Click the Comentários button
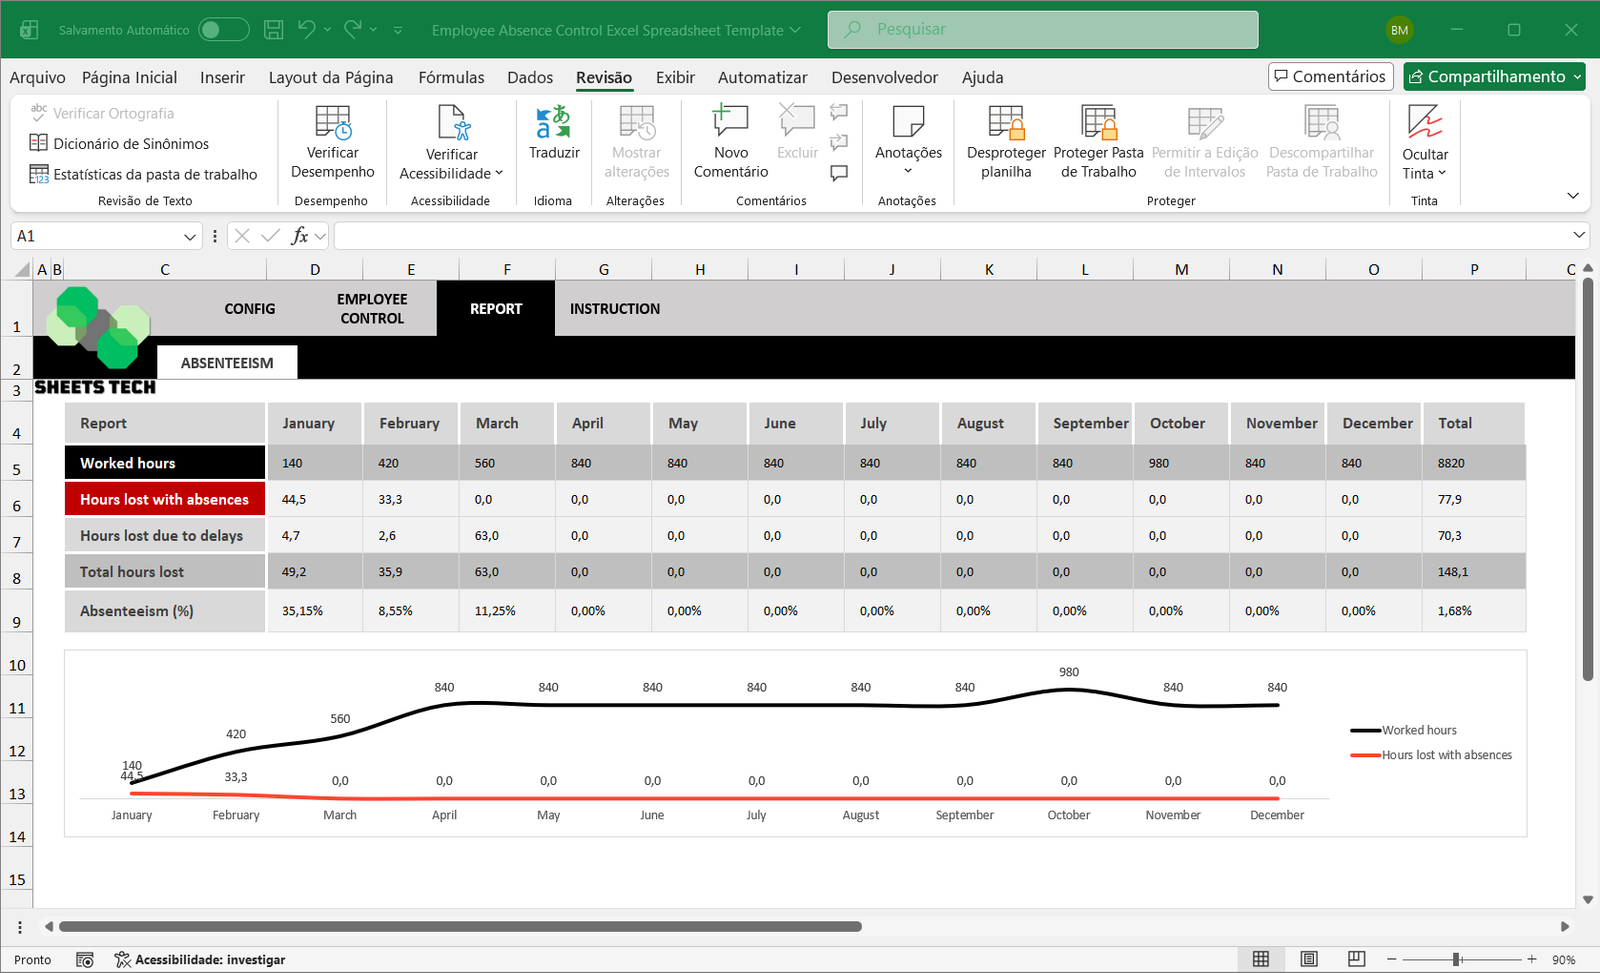Screen dimensions: 1600x973 tap(1330, 76)
